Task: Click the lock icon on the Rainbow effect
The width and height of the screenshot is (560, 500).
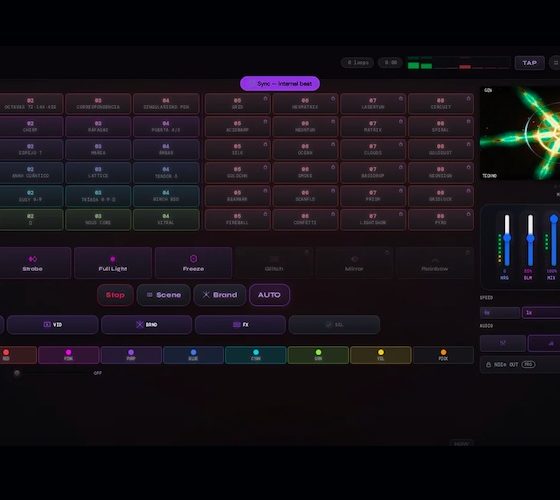Action: [x=468, y=252]
